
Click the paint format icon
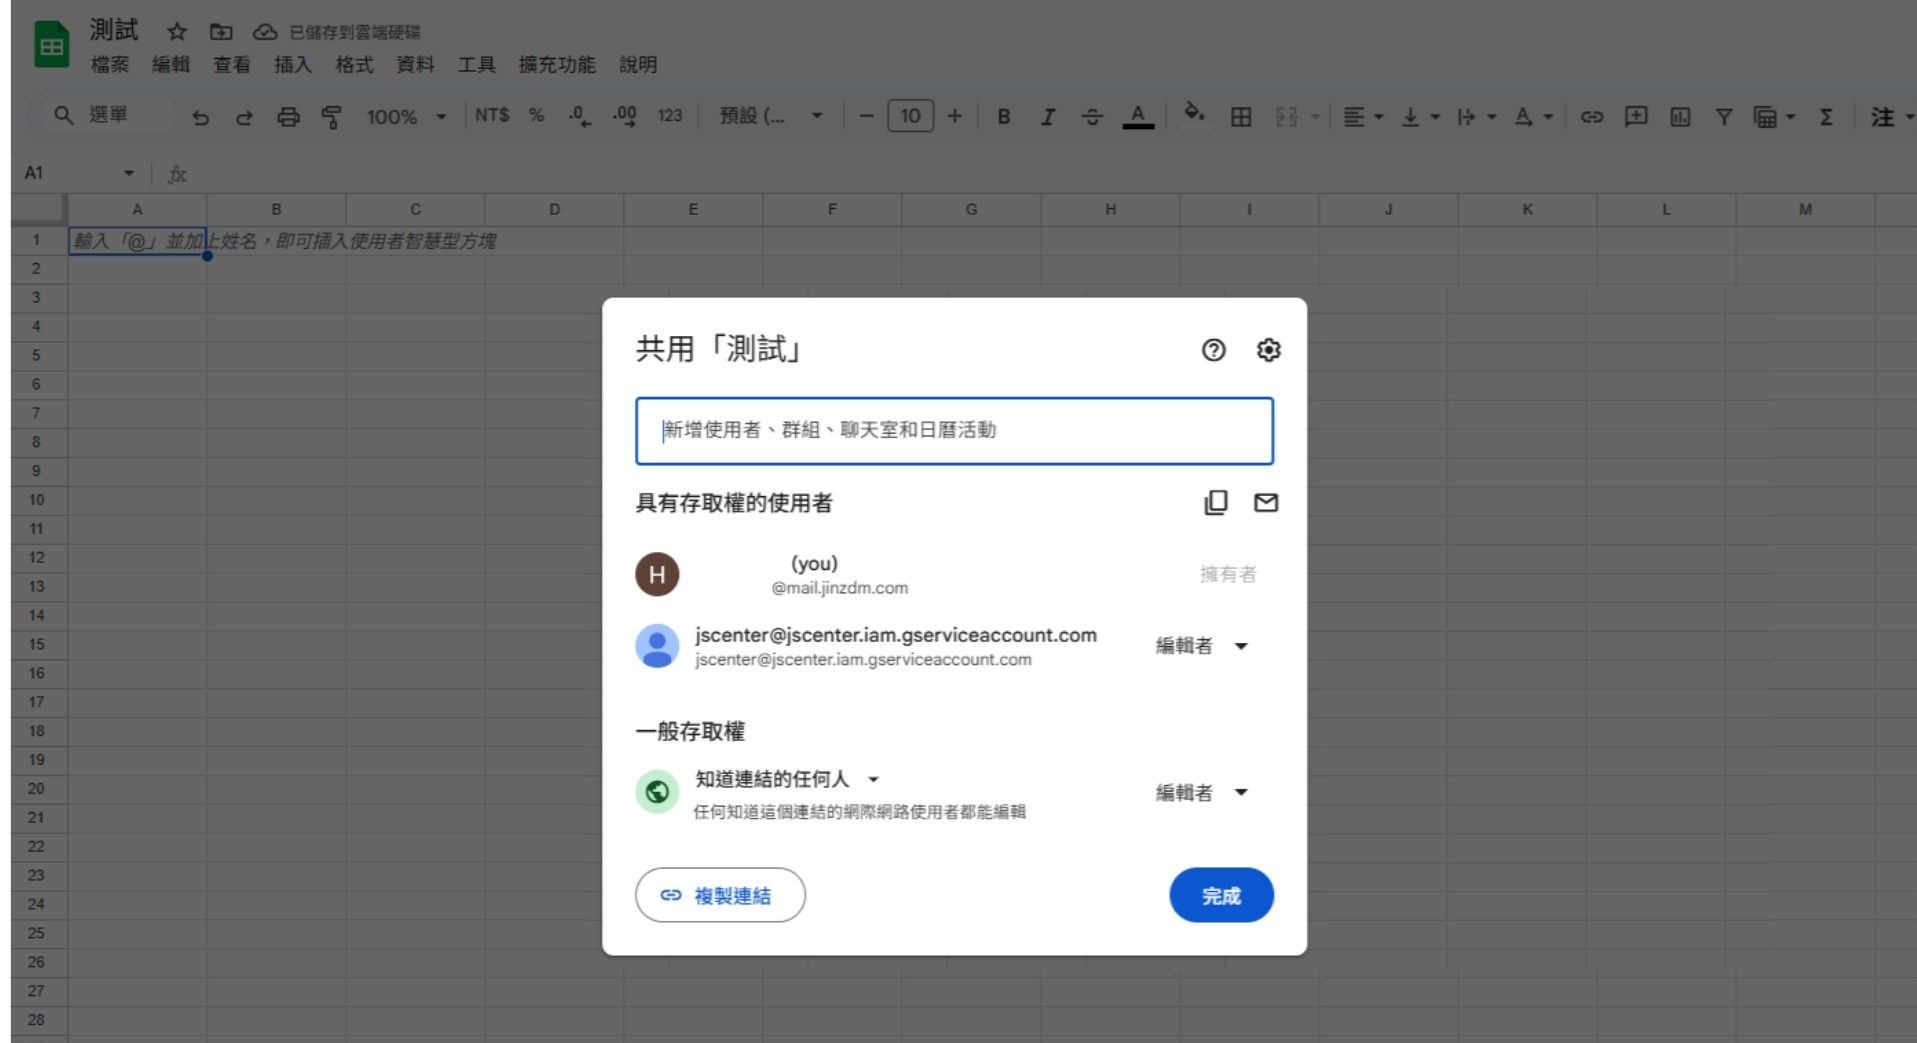(331, 117)
